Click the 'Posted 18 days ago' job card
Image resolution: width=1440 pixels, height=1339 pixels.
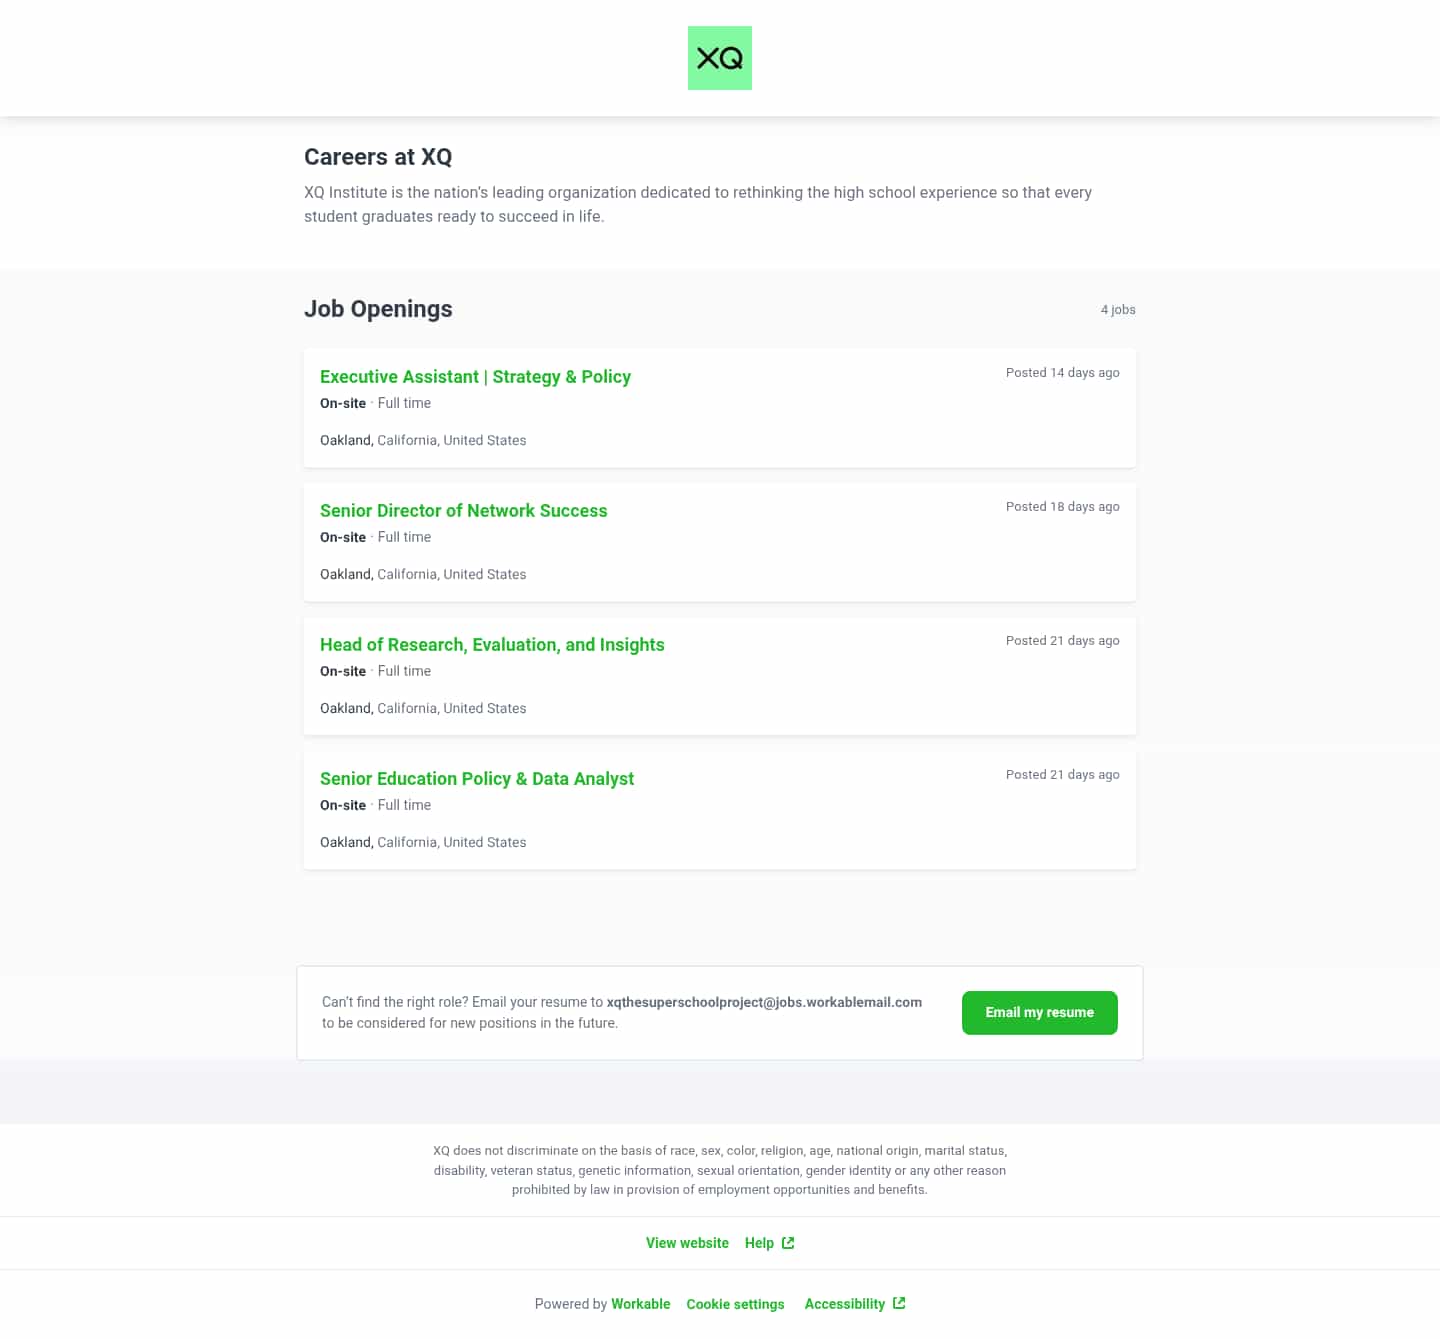point(719,542)
